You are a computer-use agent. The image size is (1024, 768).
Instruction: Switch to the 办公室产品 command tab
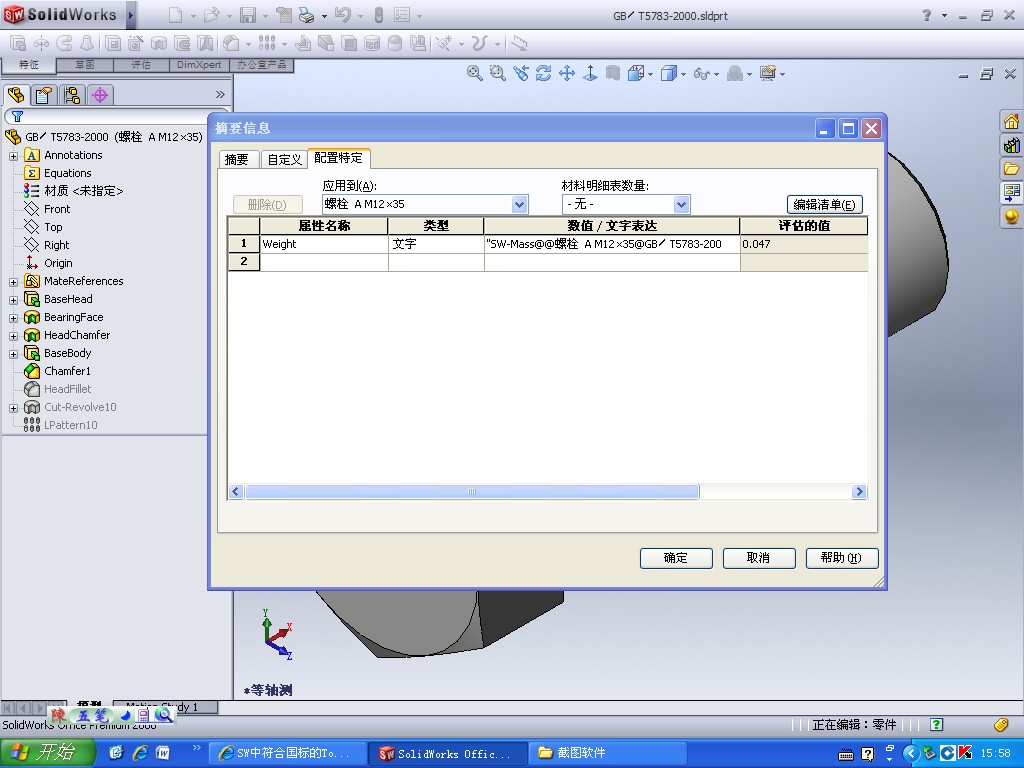tap(261, 65)
